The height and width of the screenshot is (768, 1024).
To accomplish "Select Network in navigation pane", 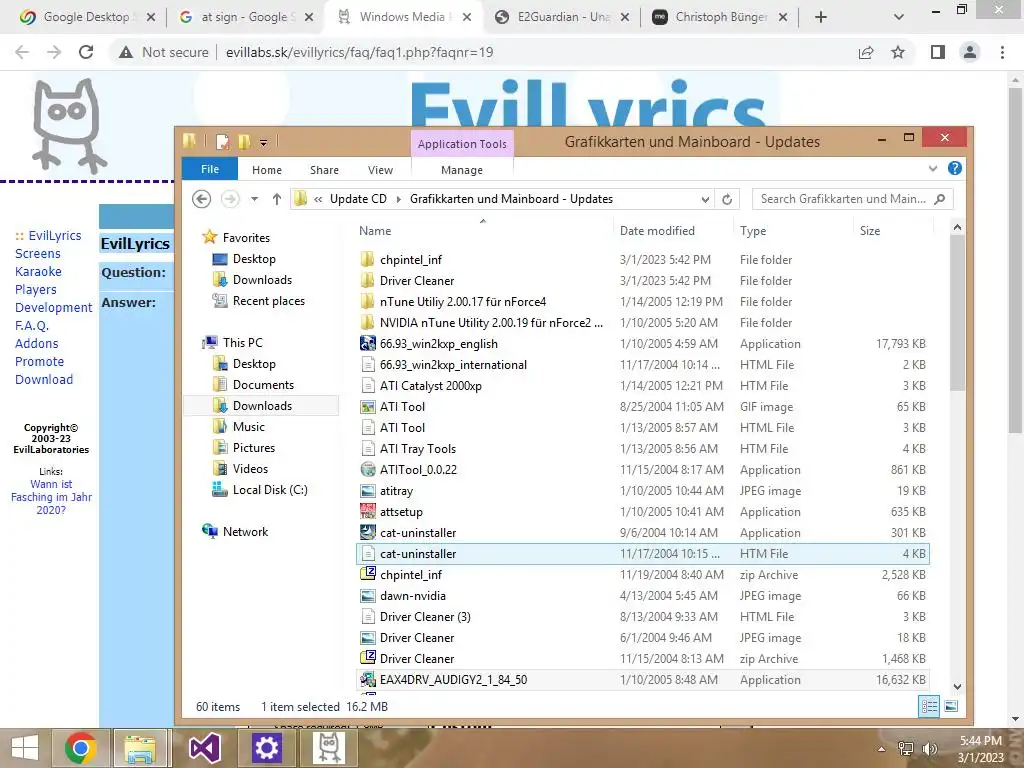I will 235,532.
